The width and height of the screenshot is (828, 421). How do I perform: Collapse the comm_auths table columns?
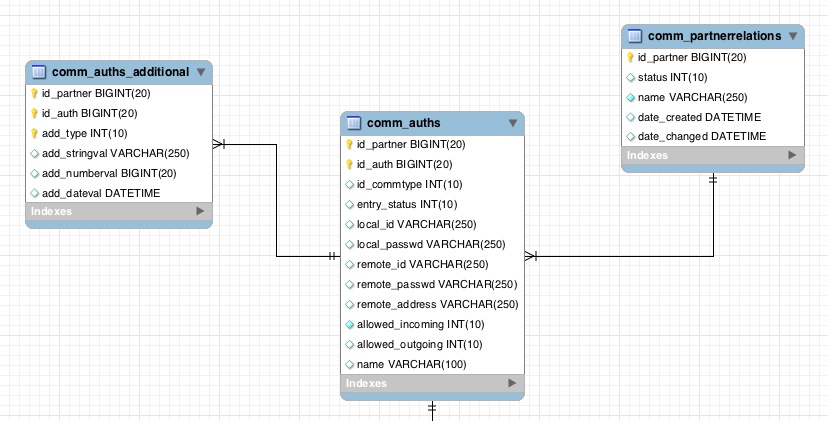513,123
